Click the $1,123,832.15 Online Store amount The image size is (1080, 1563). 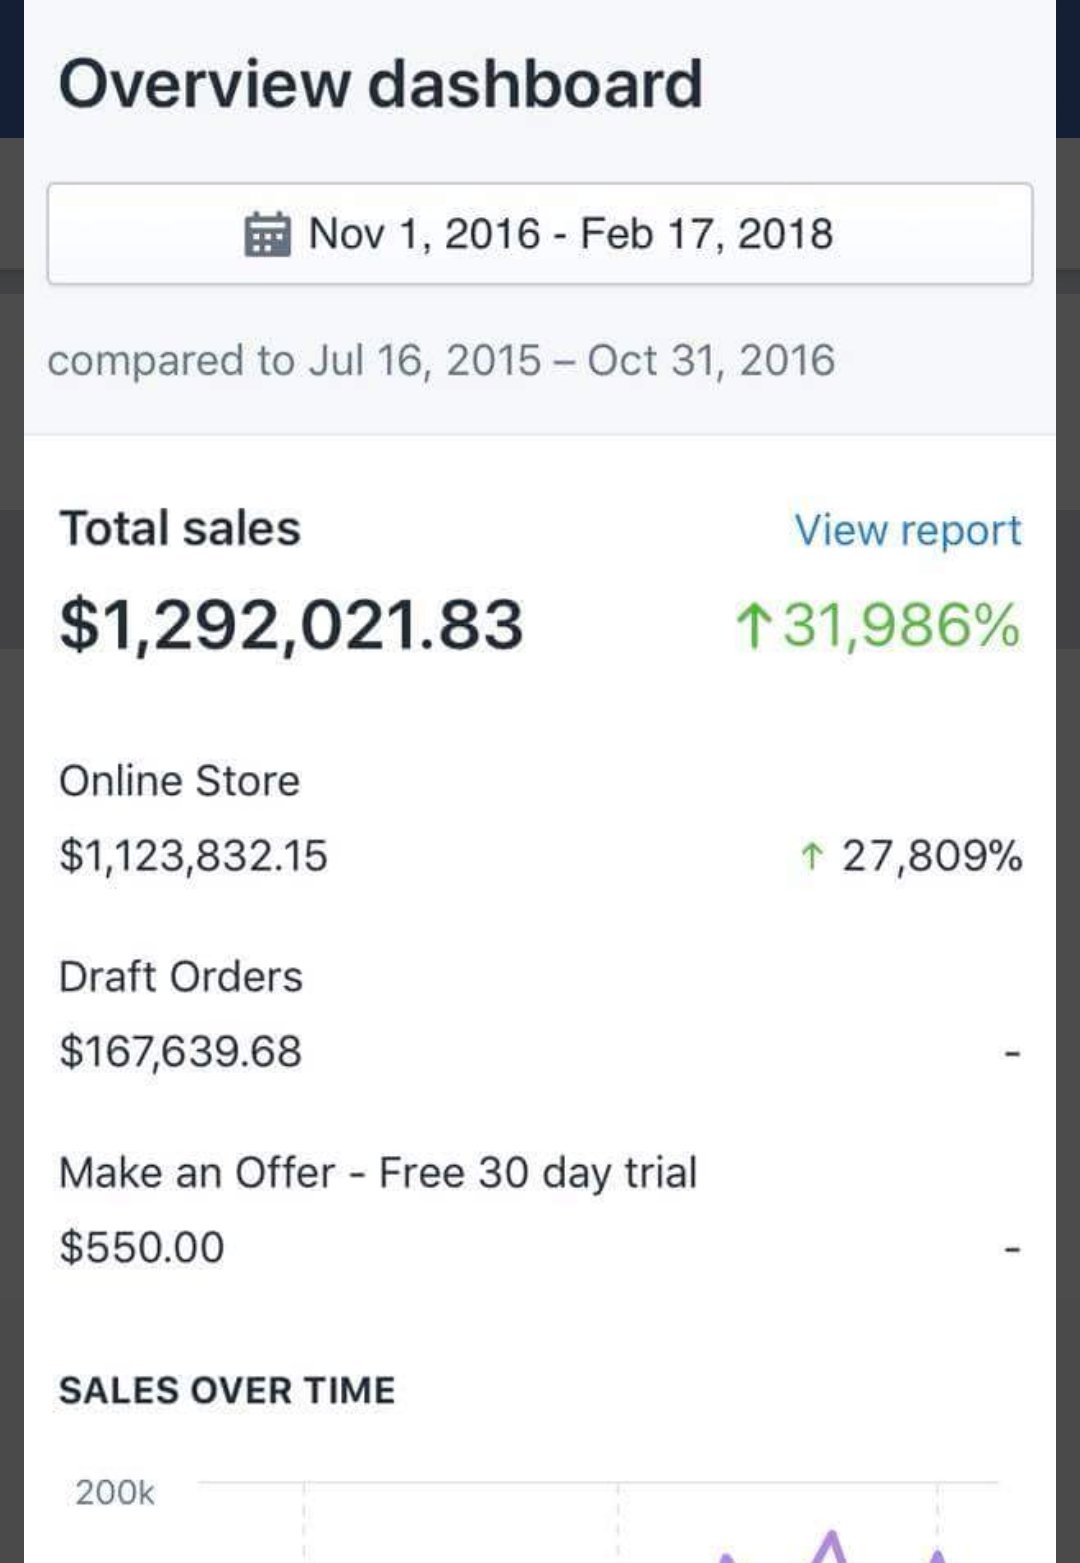pyautogui.click(x=193, y=856)
